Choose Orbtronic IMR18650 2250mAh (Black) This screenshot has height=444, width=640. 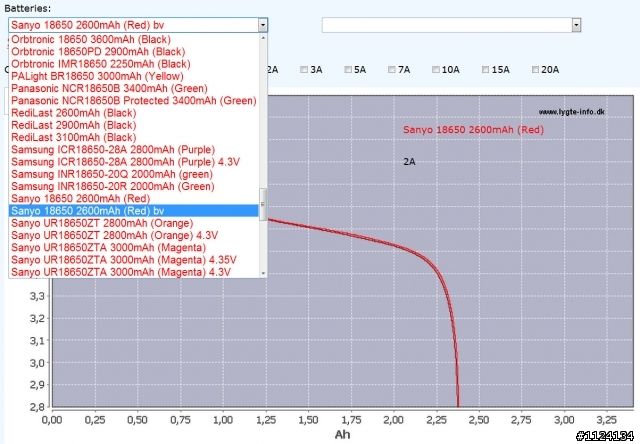[133, 64]
